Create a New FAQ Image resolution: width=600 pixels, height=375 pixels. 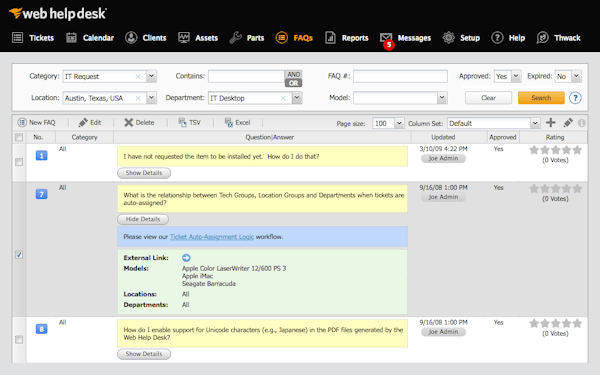pos(37,123)
